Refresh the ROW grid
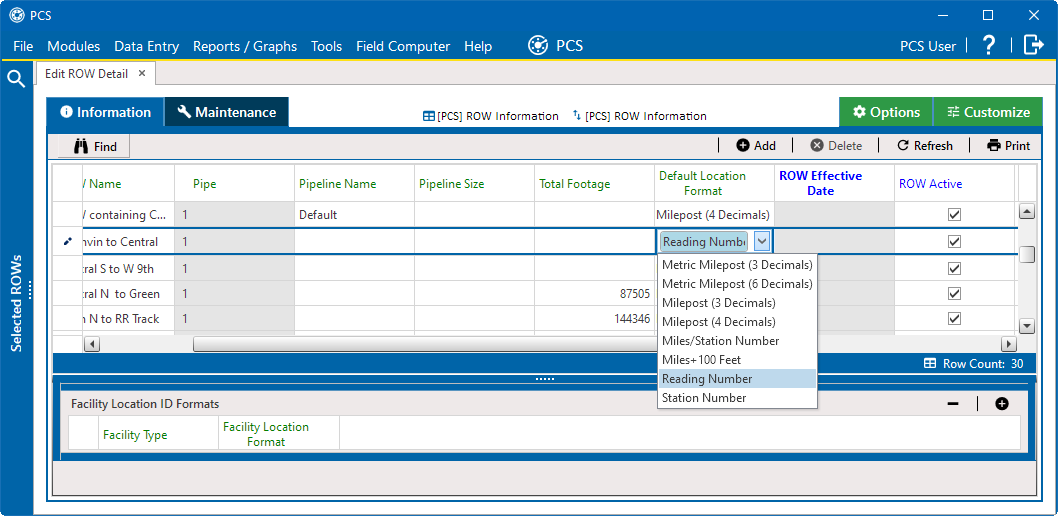This screenshot has width=1058, height=516. tap(924, 146)
